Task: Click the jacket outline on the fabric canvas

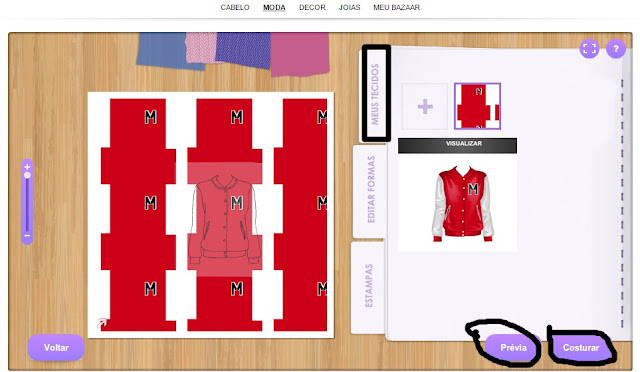Action: coord(224,221)
